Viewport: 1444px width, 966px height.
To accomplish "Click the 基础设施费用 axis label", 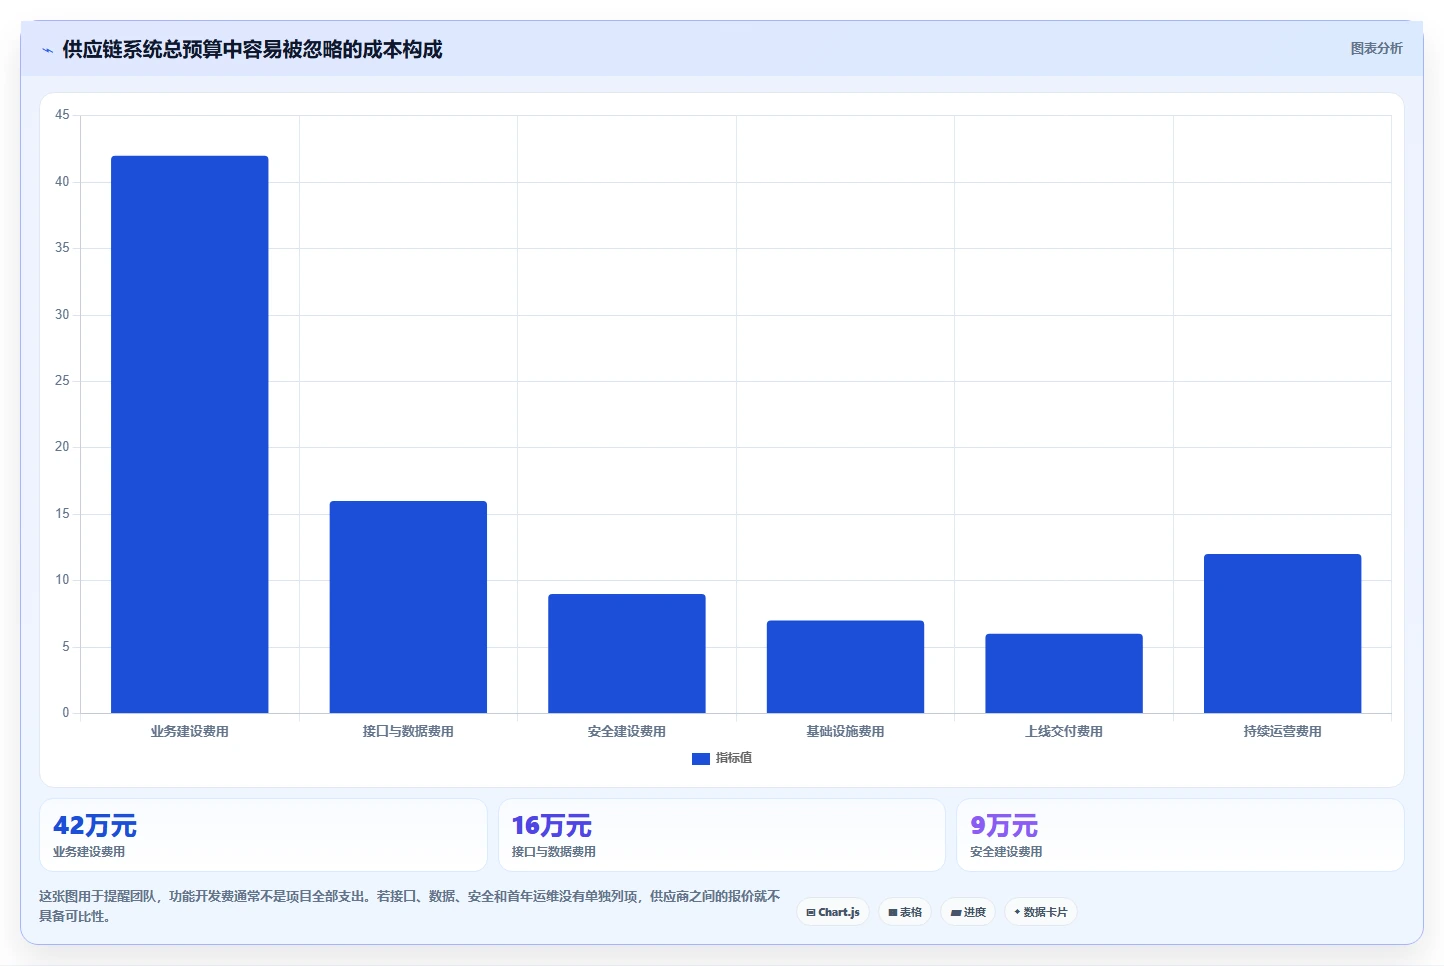I will 845,731.
